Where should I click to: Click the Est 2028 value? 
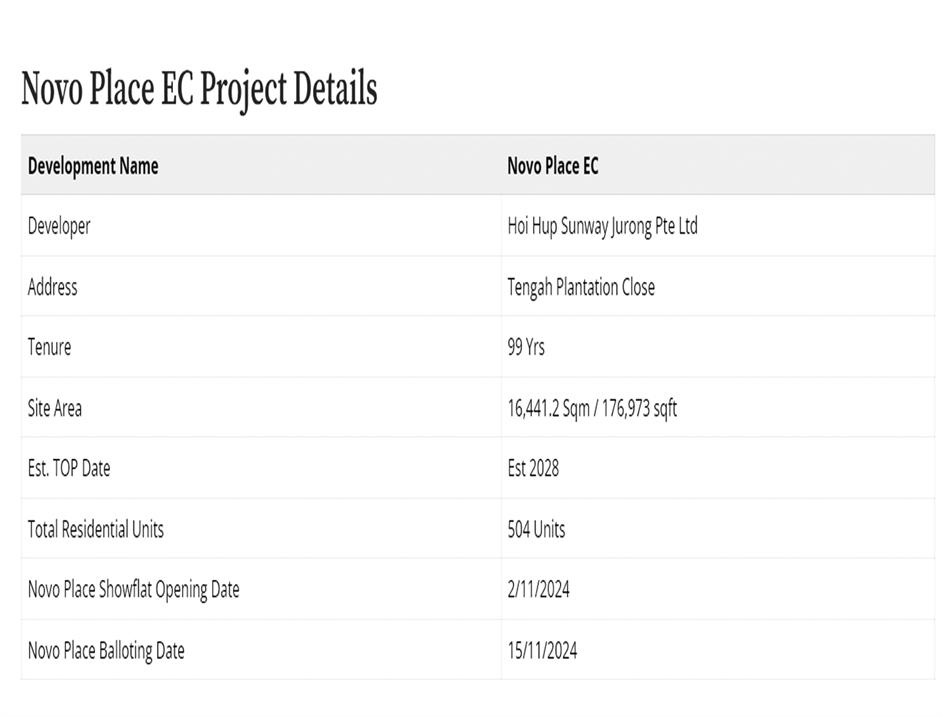[533, 468]
